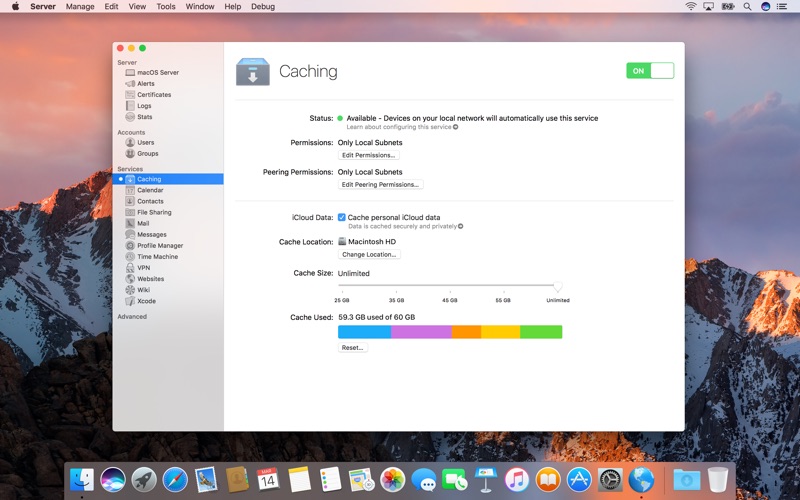Screen dimensions: 800x500
Task: Select the VPN service icon
Action: 130,268
